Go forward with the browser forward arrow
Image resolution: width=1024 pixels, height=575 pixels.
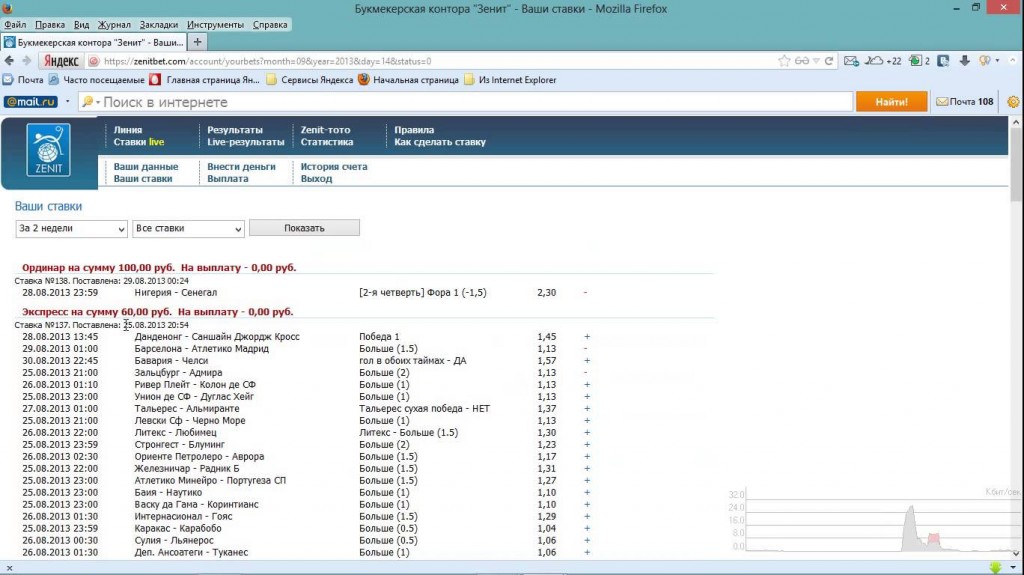pos(26,61)
